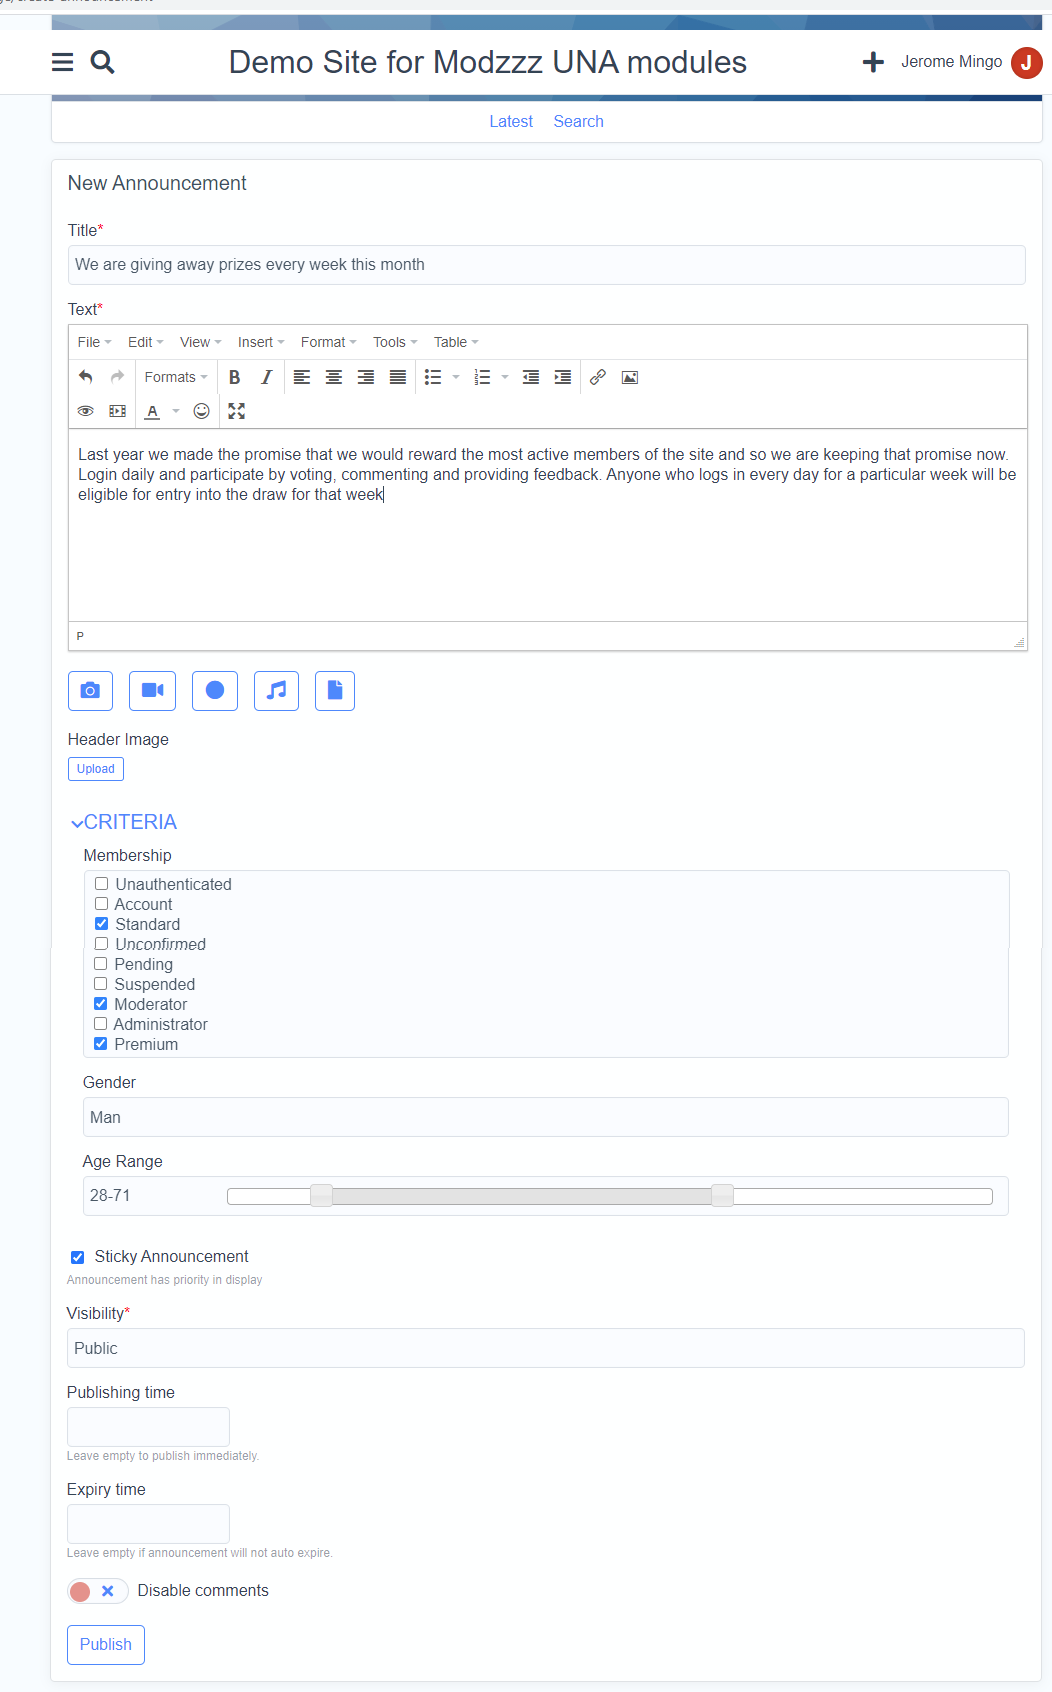Uncheck the Sticky Announcement checkbox

click(x=77, y=1257)
